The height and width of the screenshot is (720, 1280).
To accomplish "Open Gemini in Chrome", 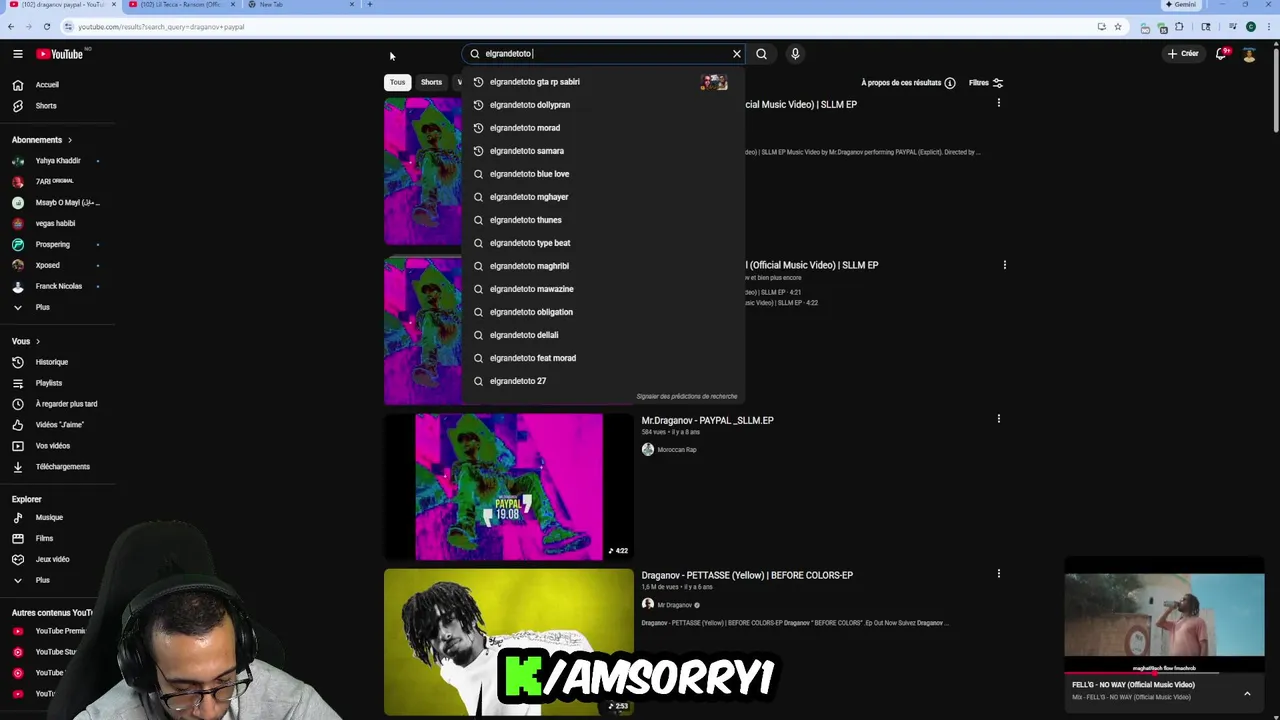I will click(1182, 4).
